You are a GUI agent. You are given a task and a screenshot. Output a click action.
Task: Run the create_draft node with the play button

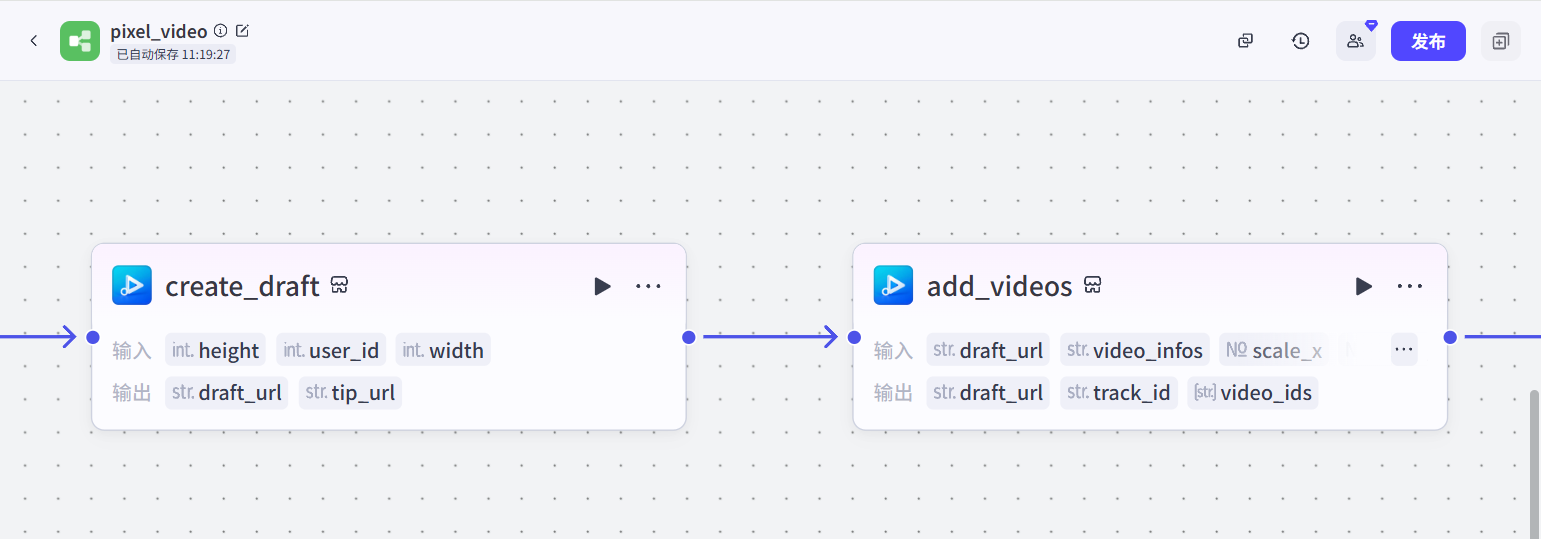(x=602, y=286)
